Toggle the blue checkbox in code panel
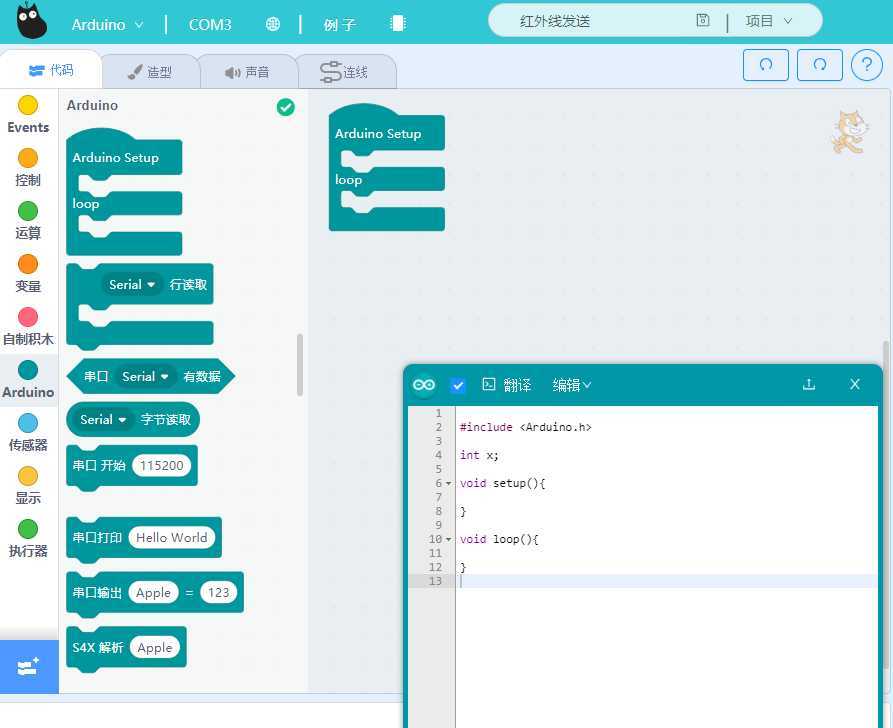The image size is (893, 728). (457, 386)
